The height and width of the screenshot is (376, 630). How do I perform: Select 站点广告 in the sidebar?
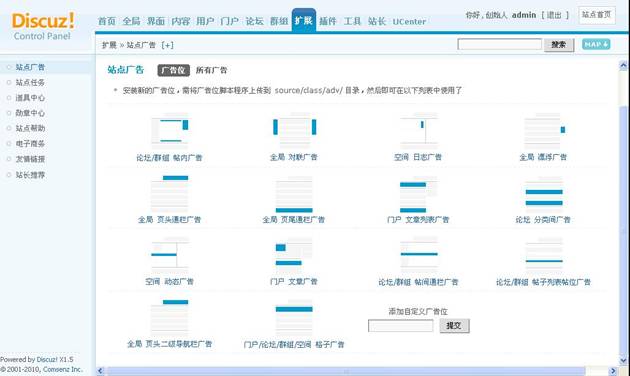pyautogui.click(x=30, y=67)
